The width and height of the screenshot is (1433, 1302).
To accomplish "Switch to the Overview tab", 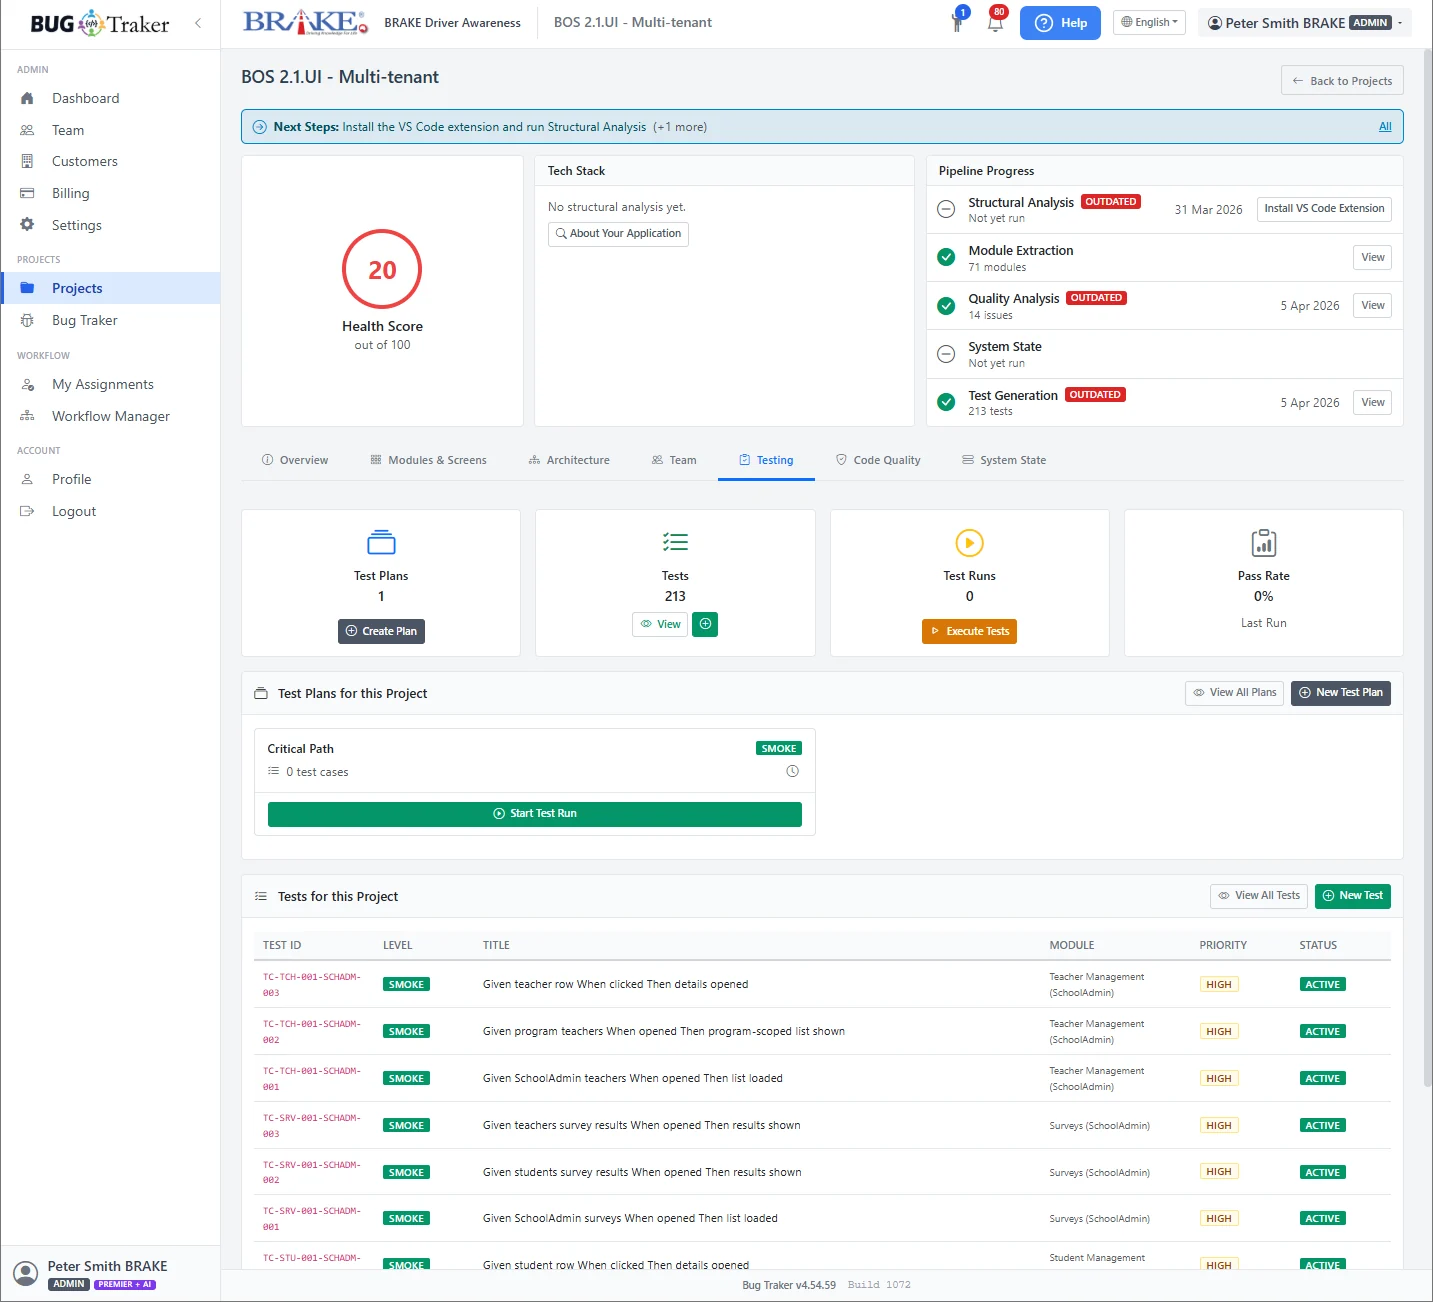I will [294, 460].
